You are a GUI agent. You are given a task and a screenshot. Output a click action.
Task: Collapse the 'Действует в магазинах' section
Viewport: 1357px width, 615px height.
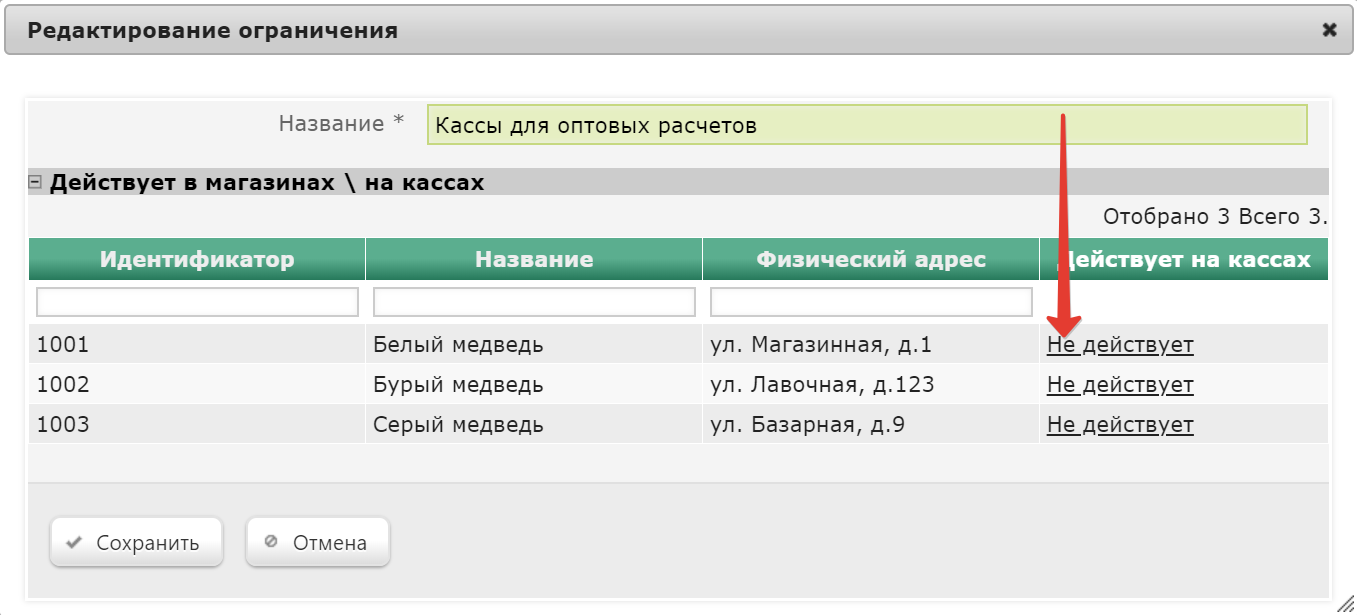click(36, 182)
